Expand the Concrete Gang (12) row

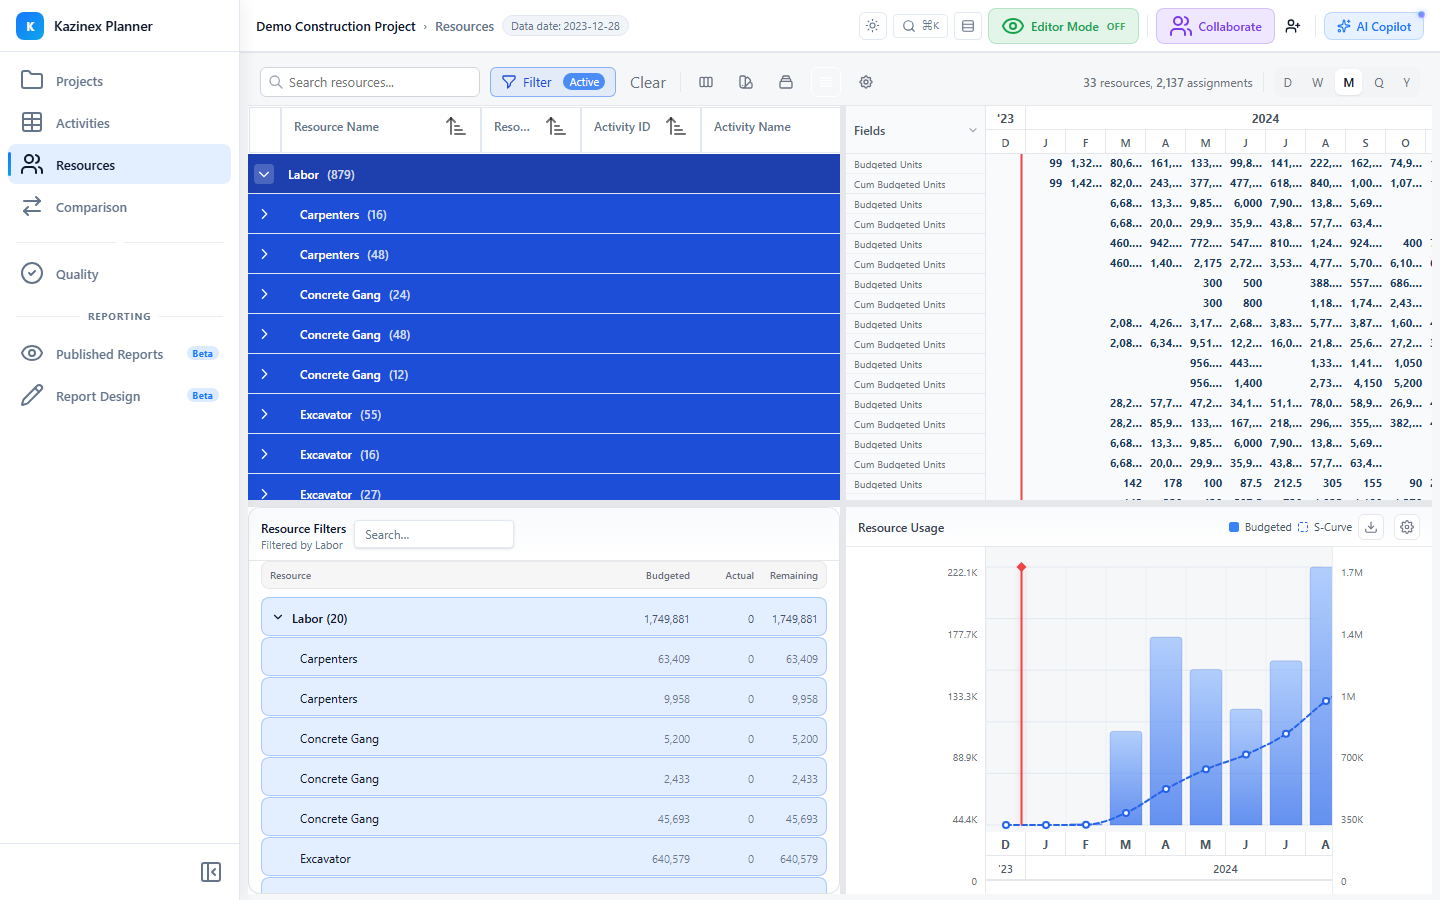click(x=264, y=374)
